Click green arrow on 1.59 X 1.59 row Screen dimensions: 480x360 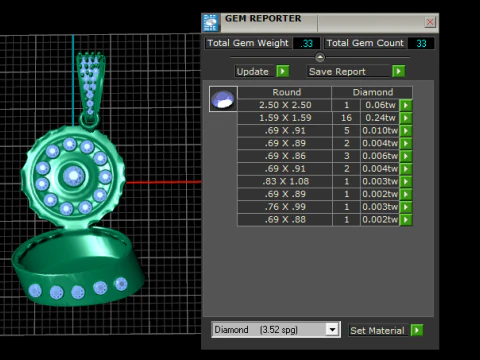pos(406,118)
